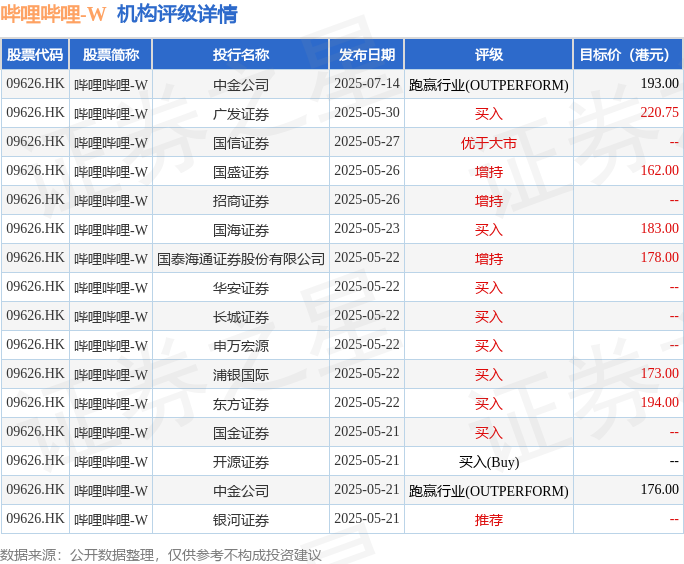The image size is (684, 564).
Task: Click the 推荐 rating for 银河证券
Action: (489, 520)
